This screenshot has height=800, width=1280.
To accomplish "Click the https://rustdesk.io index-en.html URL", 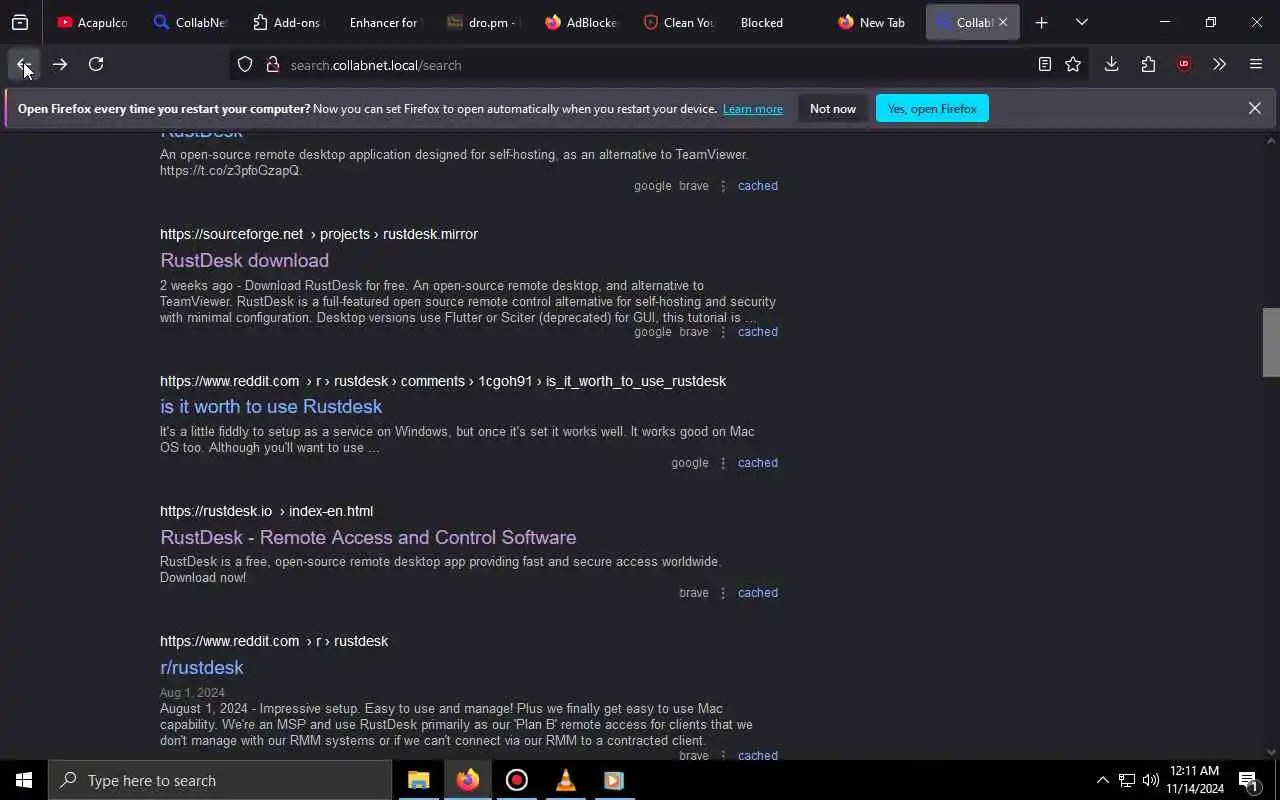I will (266, 511).
